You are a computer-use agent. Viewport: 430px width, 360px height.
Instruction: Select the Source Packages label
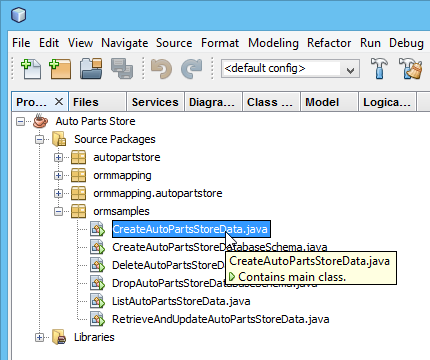tap(115, 139)
